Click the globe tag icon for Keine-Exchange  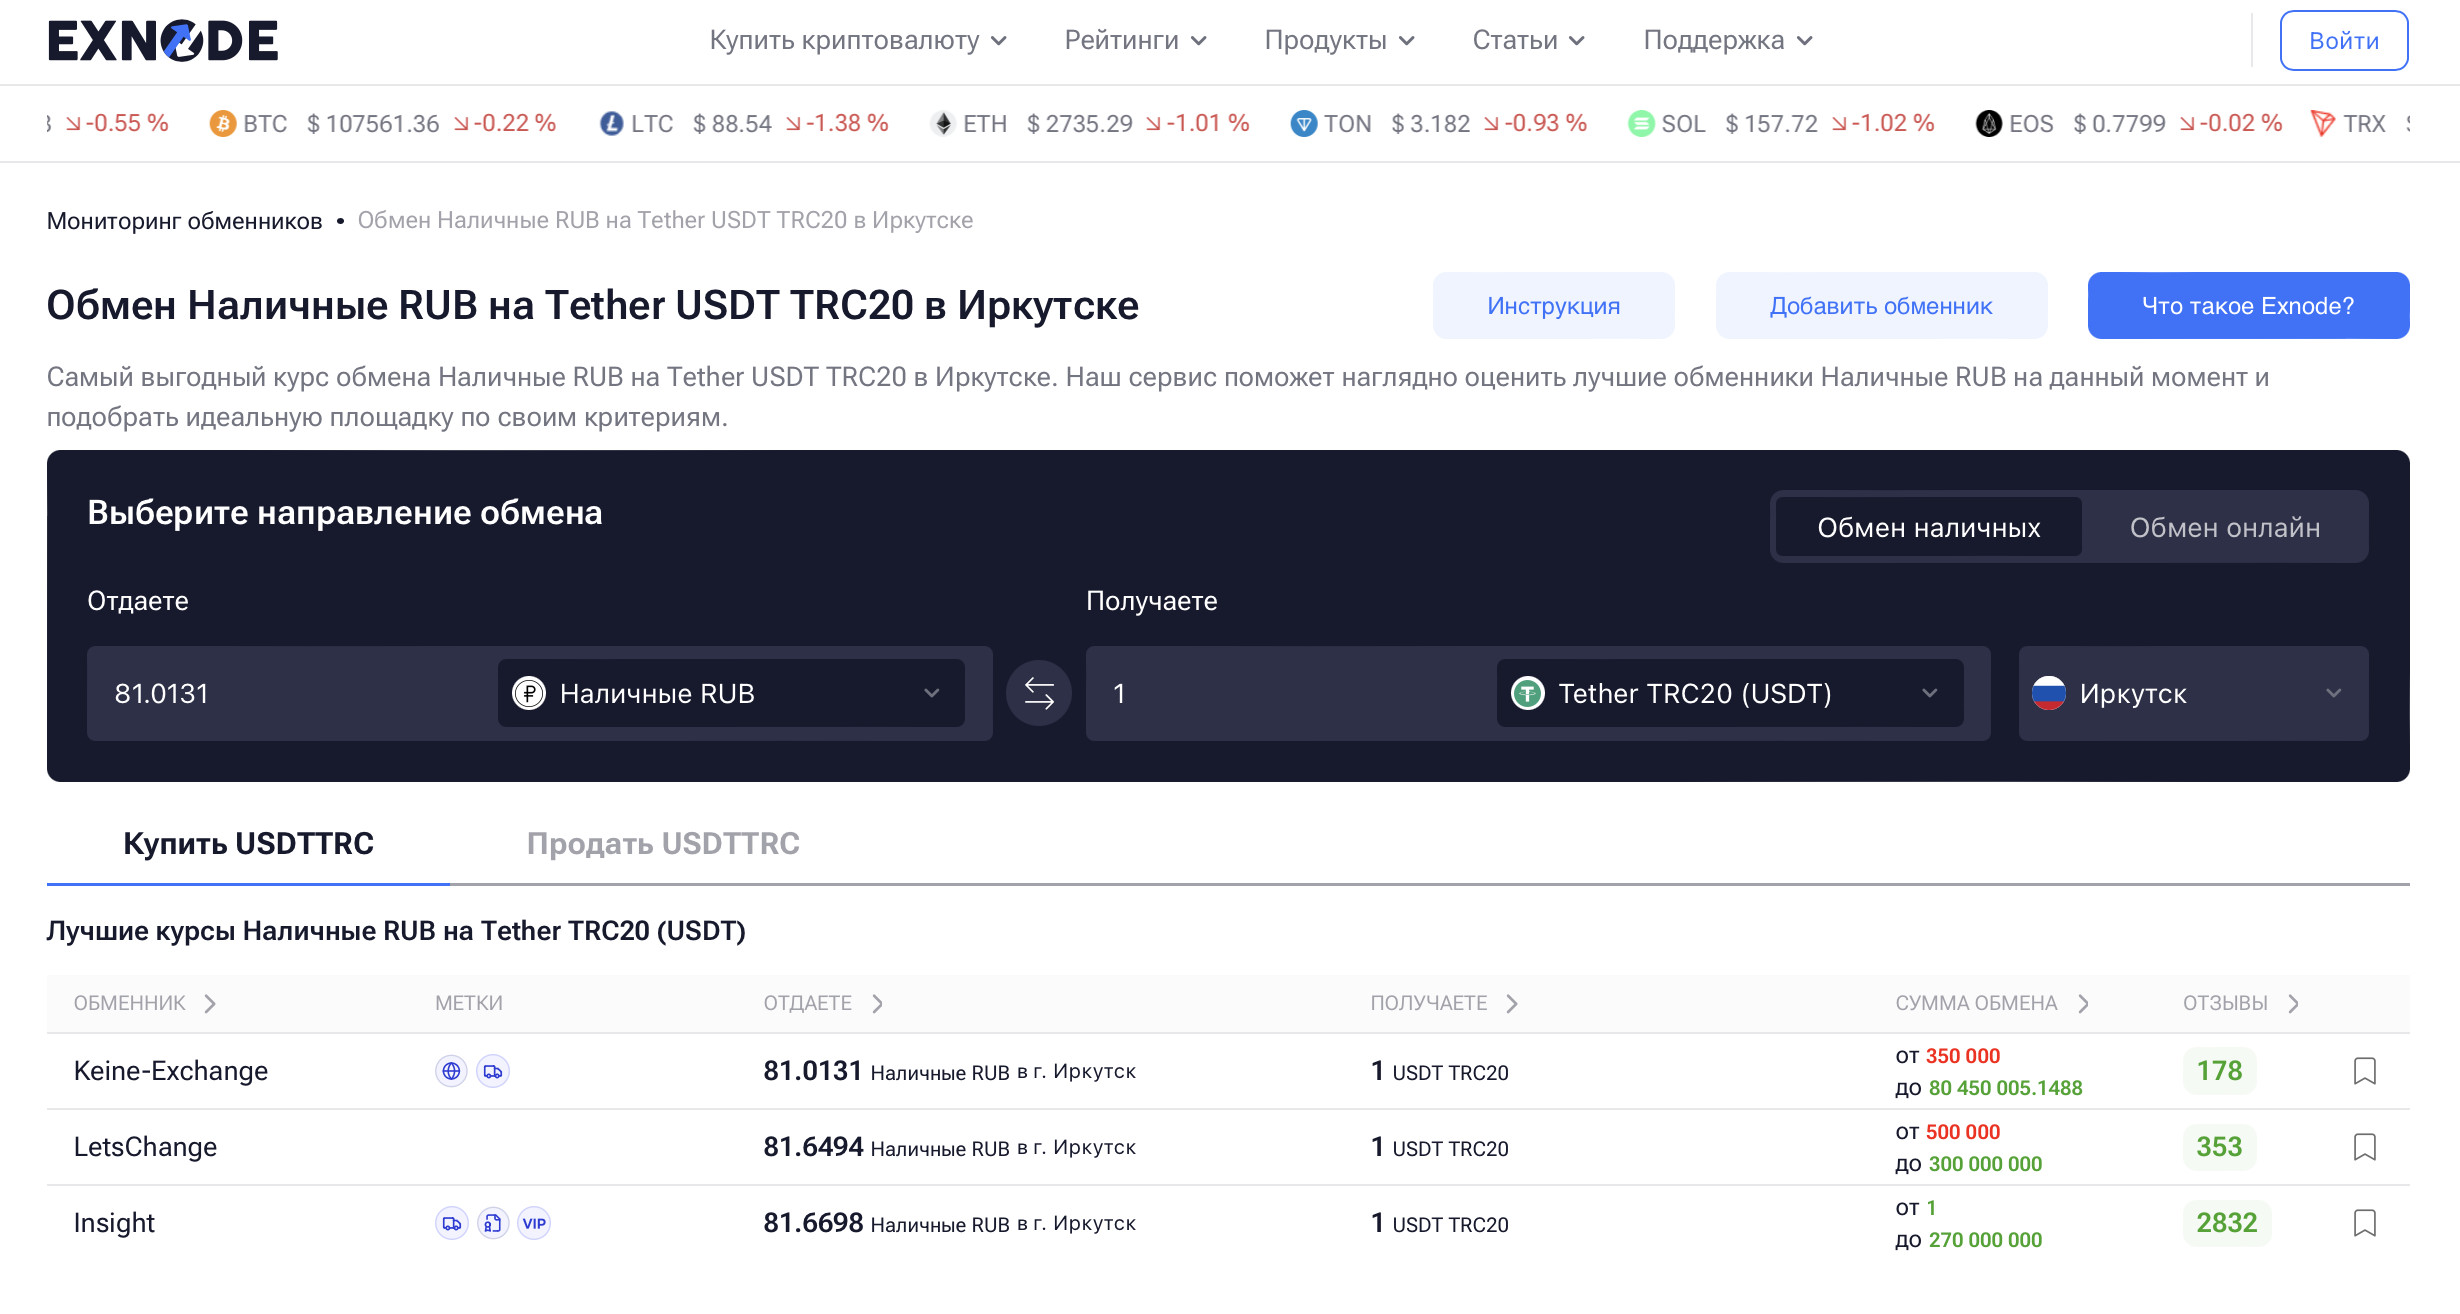(x=451, y=1071)
